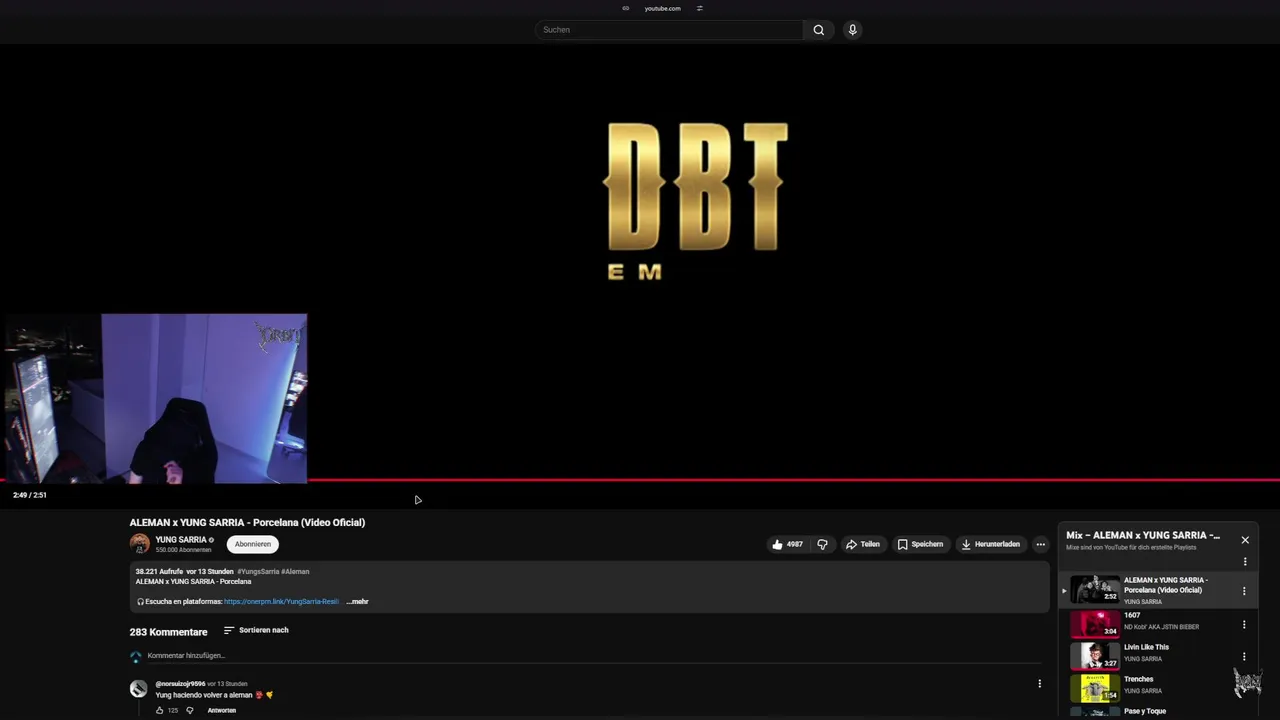Click the #YungsSarria hashtag
Image resolution: width=1280 pixels, height=720 pixels.
(258, 572)
